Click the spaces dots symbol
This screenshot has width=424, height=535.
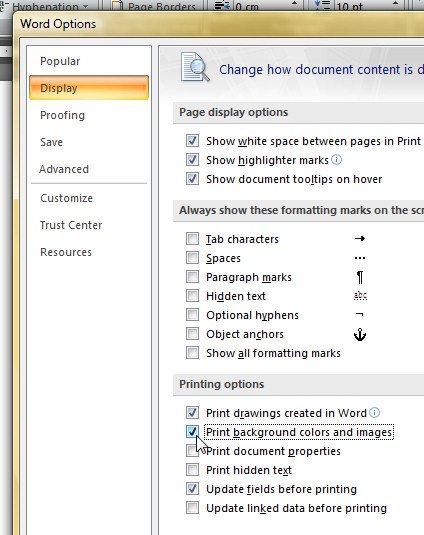(x=360, y=258)
